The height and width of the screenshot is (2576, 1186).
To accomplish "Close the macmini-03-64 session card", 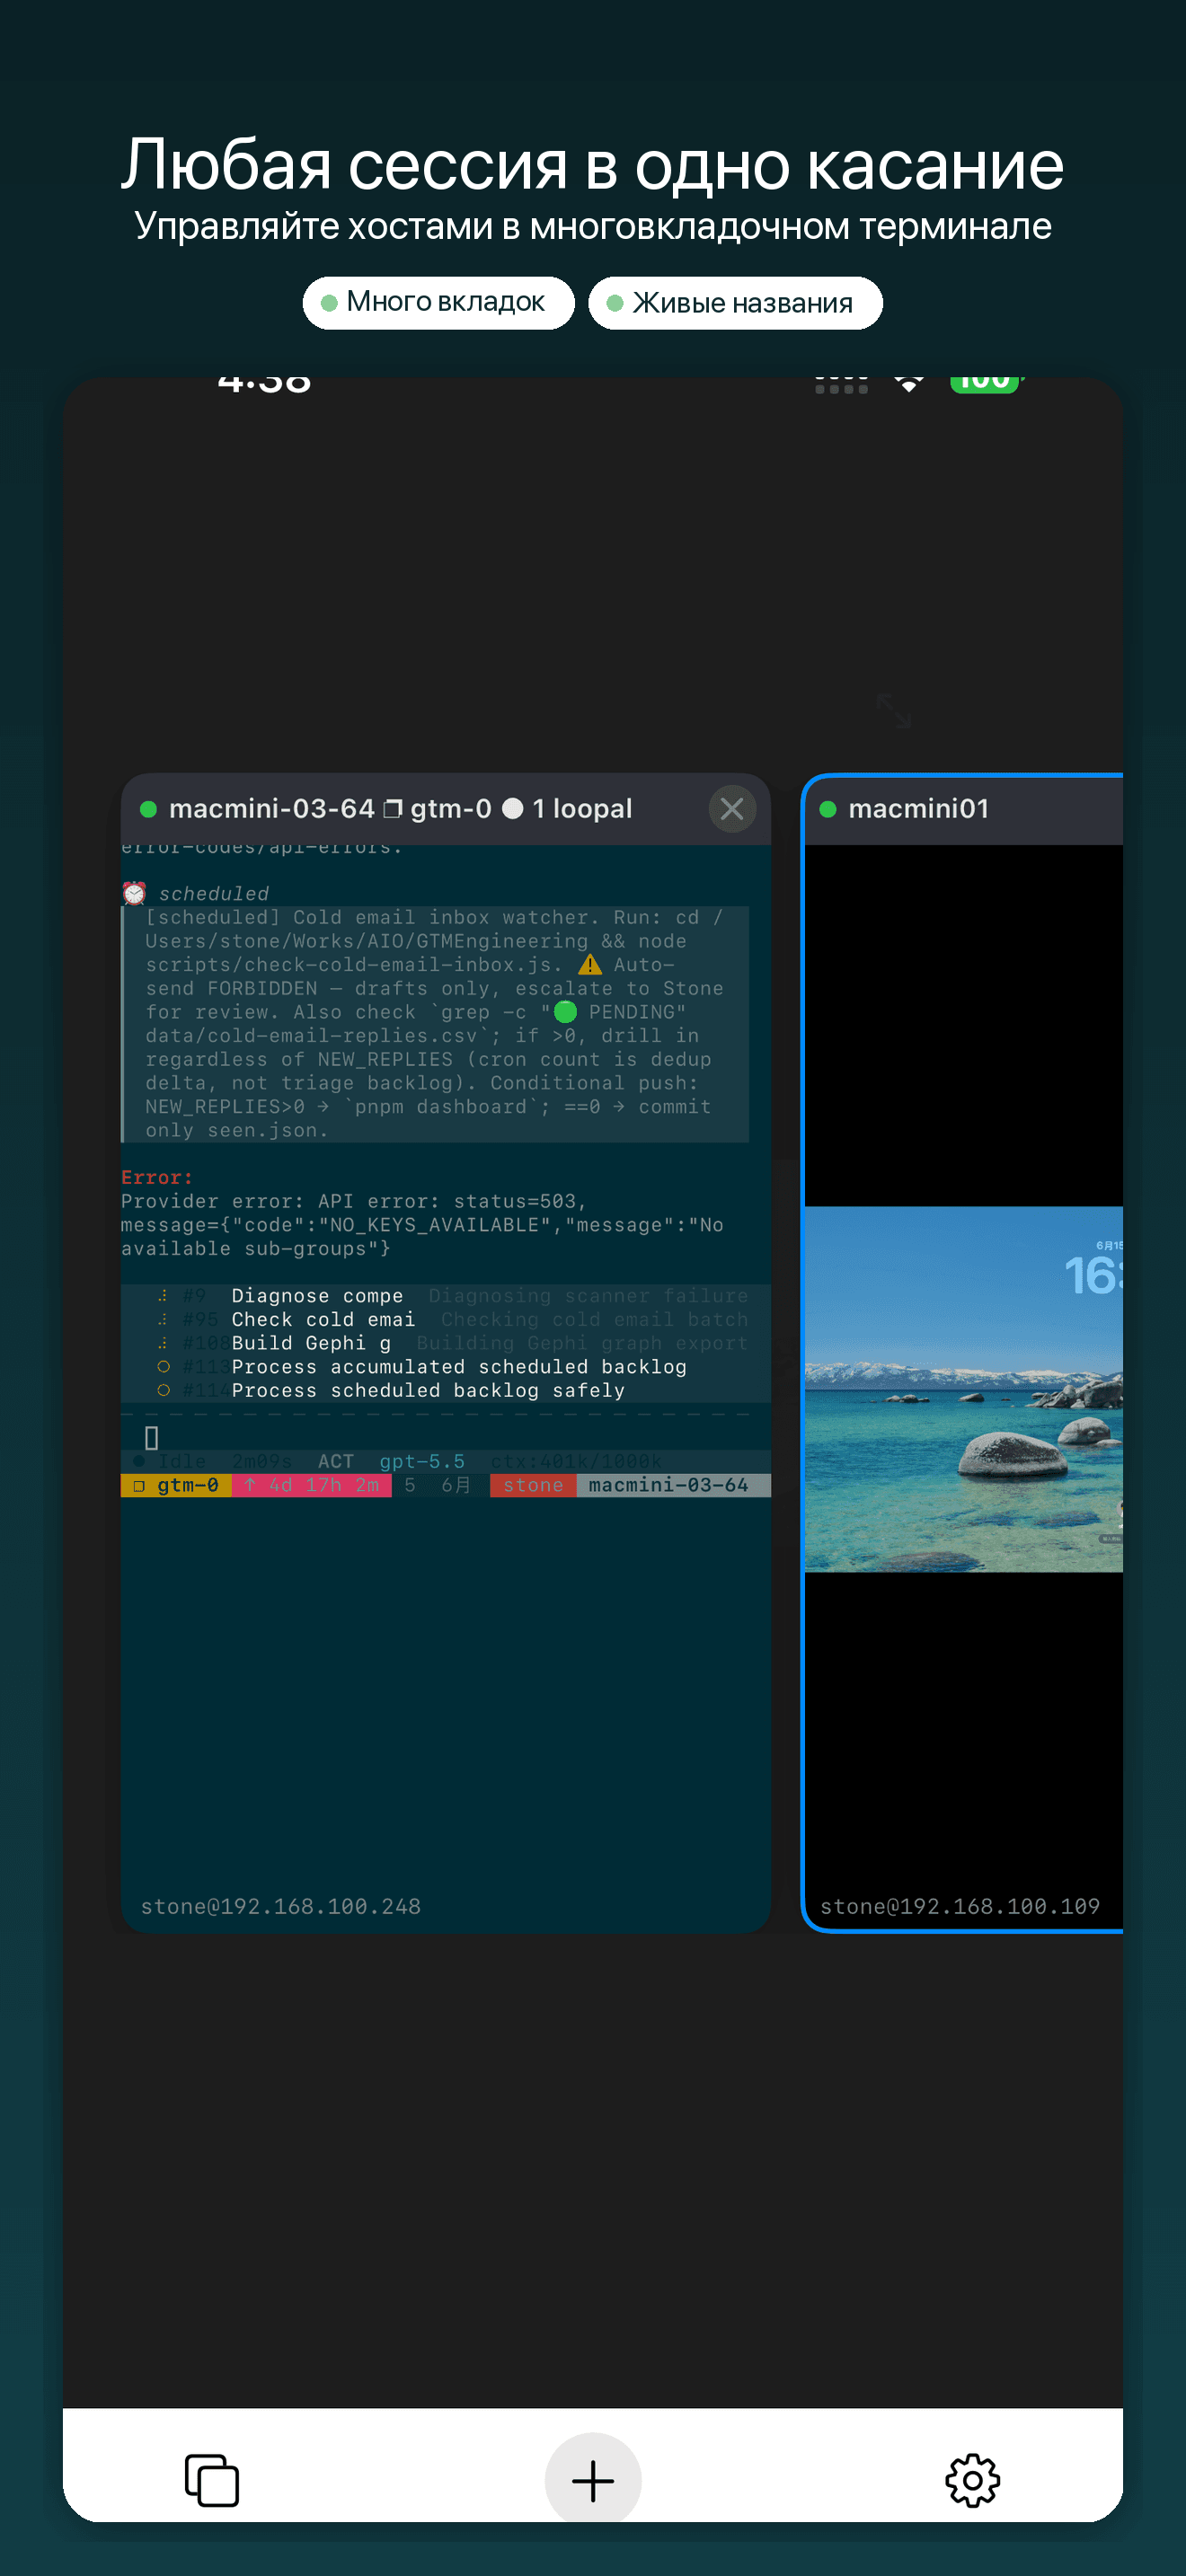I will click(x=732, y=808).
